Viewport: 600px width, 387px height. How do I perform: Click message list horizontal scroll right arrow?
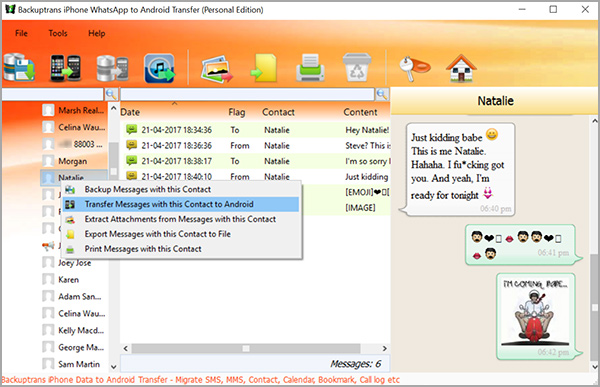[385, 349]
